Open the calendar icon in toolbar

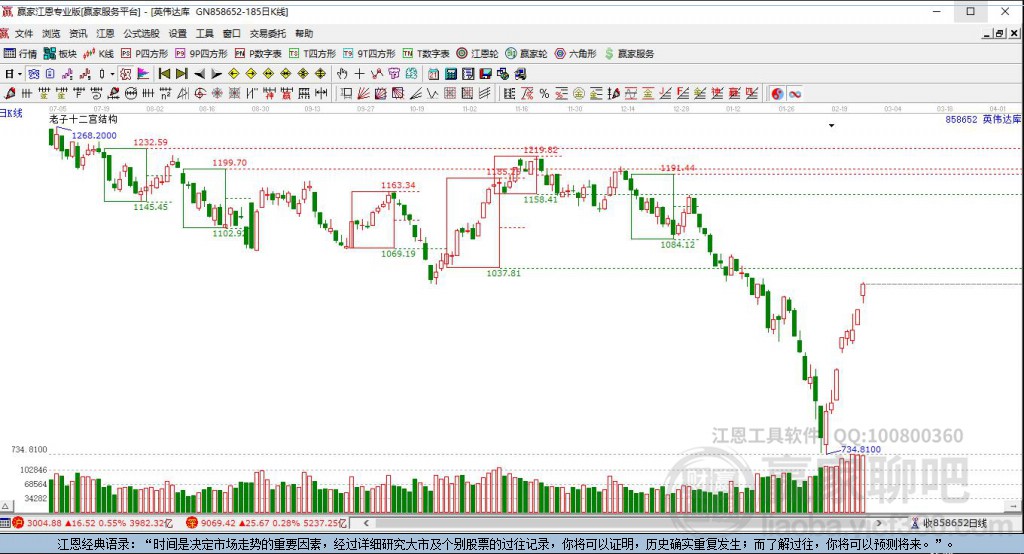tap(433, 74)
